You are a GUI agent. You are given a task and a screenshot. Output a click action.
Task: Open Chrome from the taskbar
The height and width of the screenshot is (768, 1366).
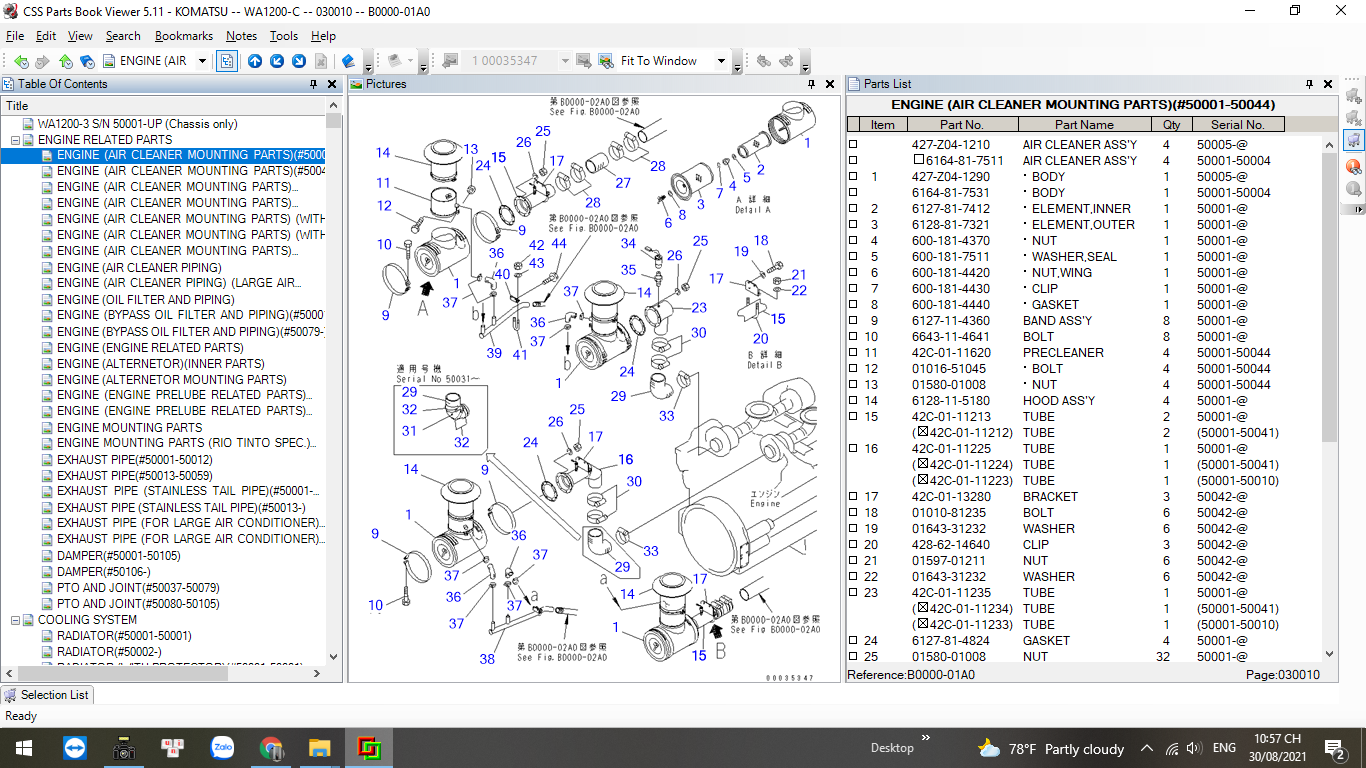coord(271,748)
